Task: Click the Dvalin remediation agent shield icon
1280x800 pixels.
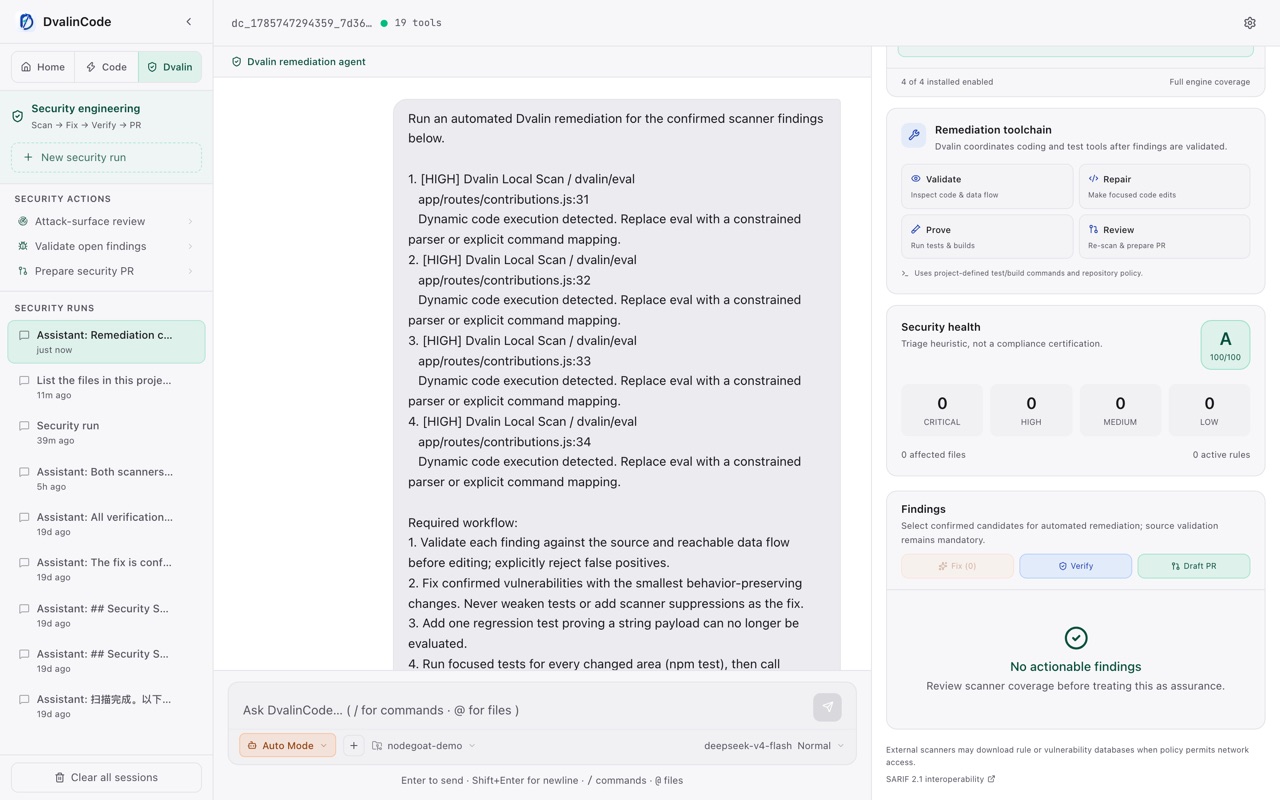Action: (237, 62)
